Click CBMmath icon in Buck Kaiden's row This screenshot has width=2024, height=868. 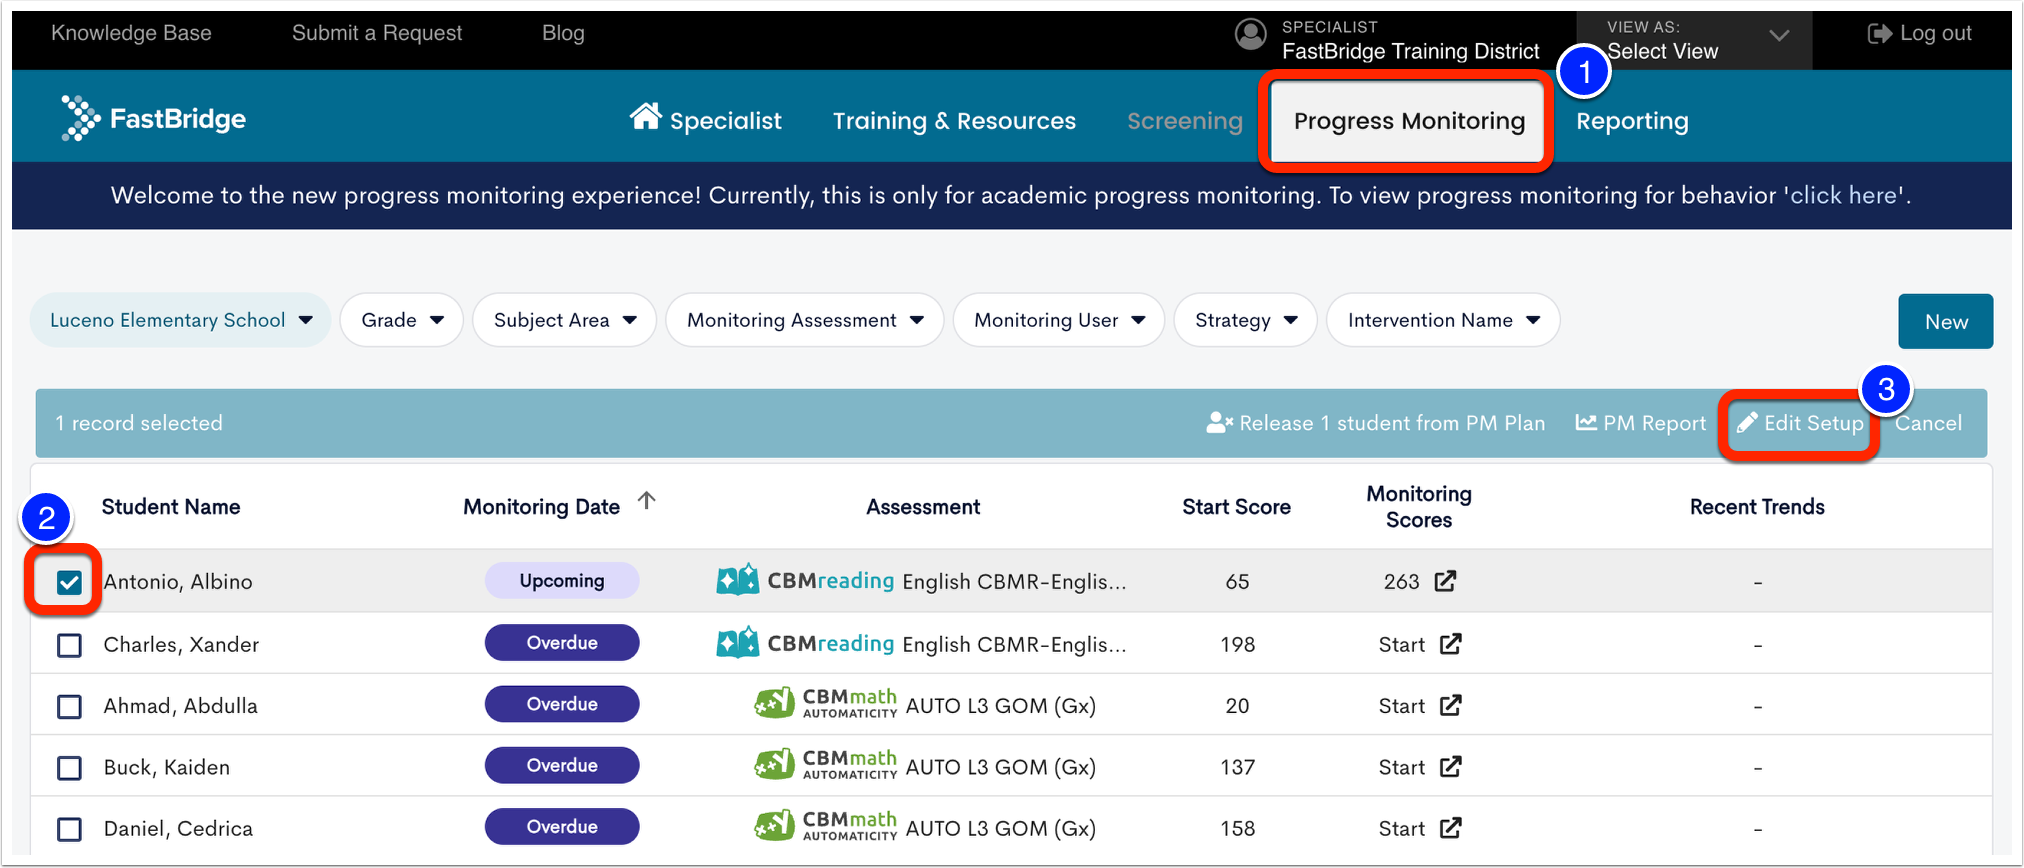tap(774, 765)
